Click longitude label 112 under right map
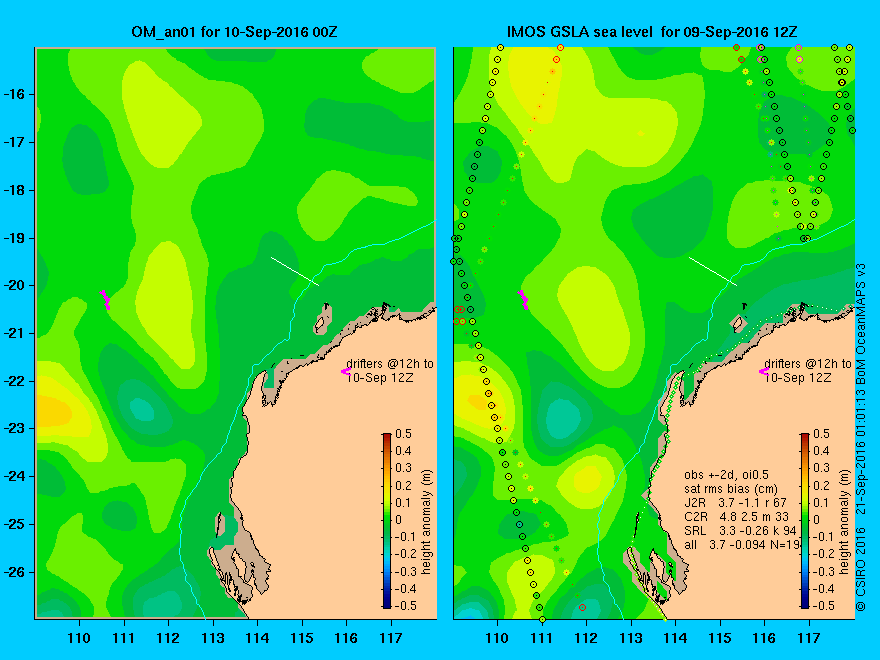880x660 pixels. pos(586,638)
